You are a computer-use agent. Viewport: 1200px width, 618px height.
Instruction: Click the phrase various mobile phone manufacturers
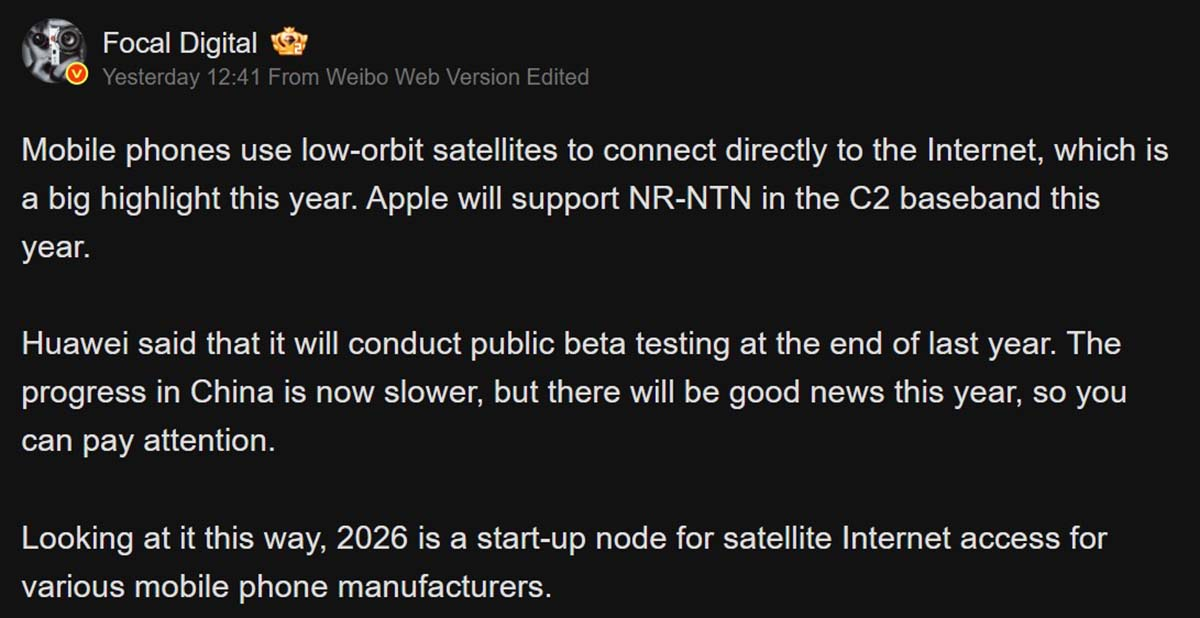[x=286, y=586]
